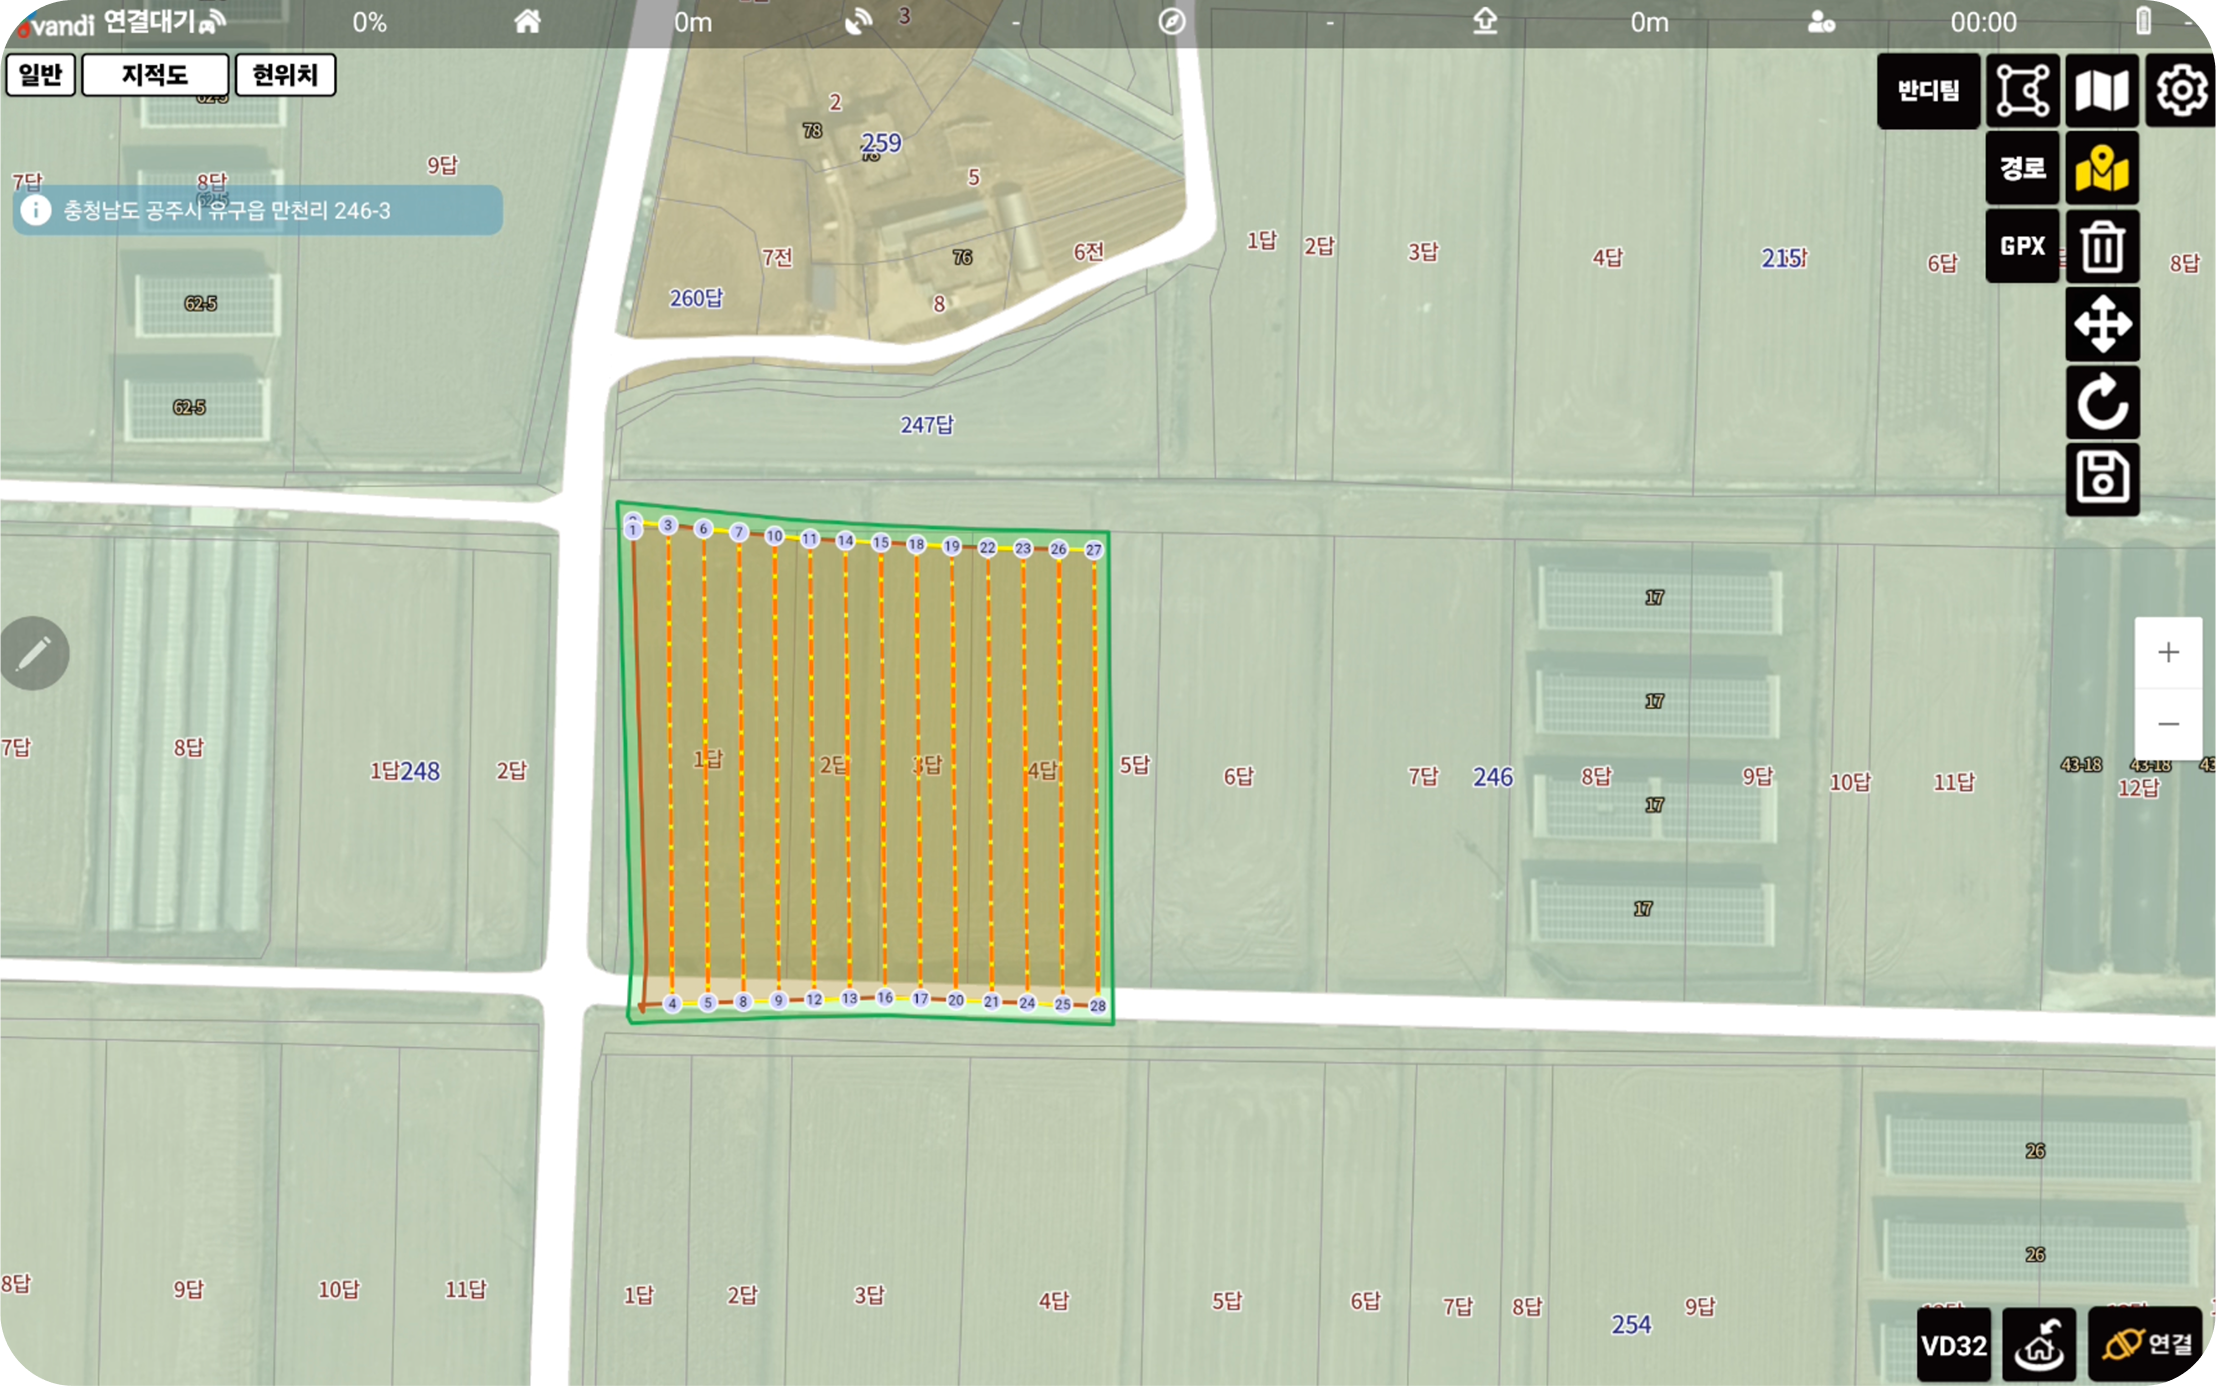Zoom in with the plus button
The height and width of the screenshot is (1386, 2216).
click(2168, 653)
